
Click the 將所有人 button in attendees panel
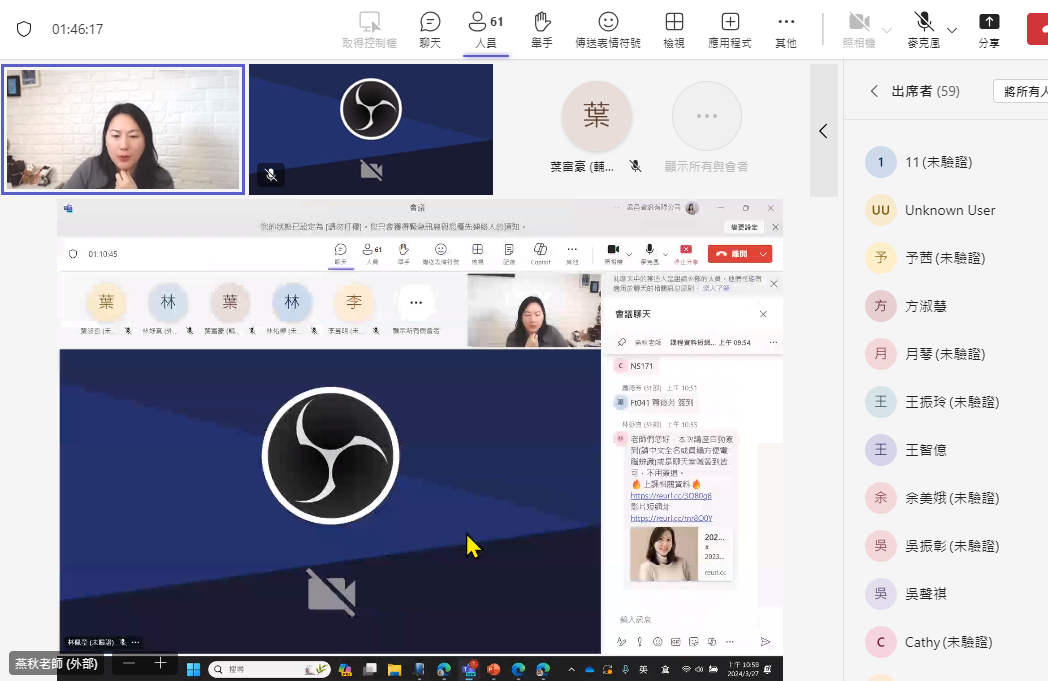[x=1021, y=91]
